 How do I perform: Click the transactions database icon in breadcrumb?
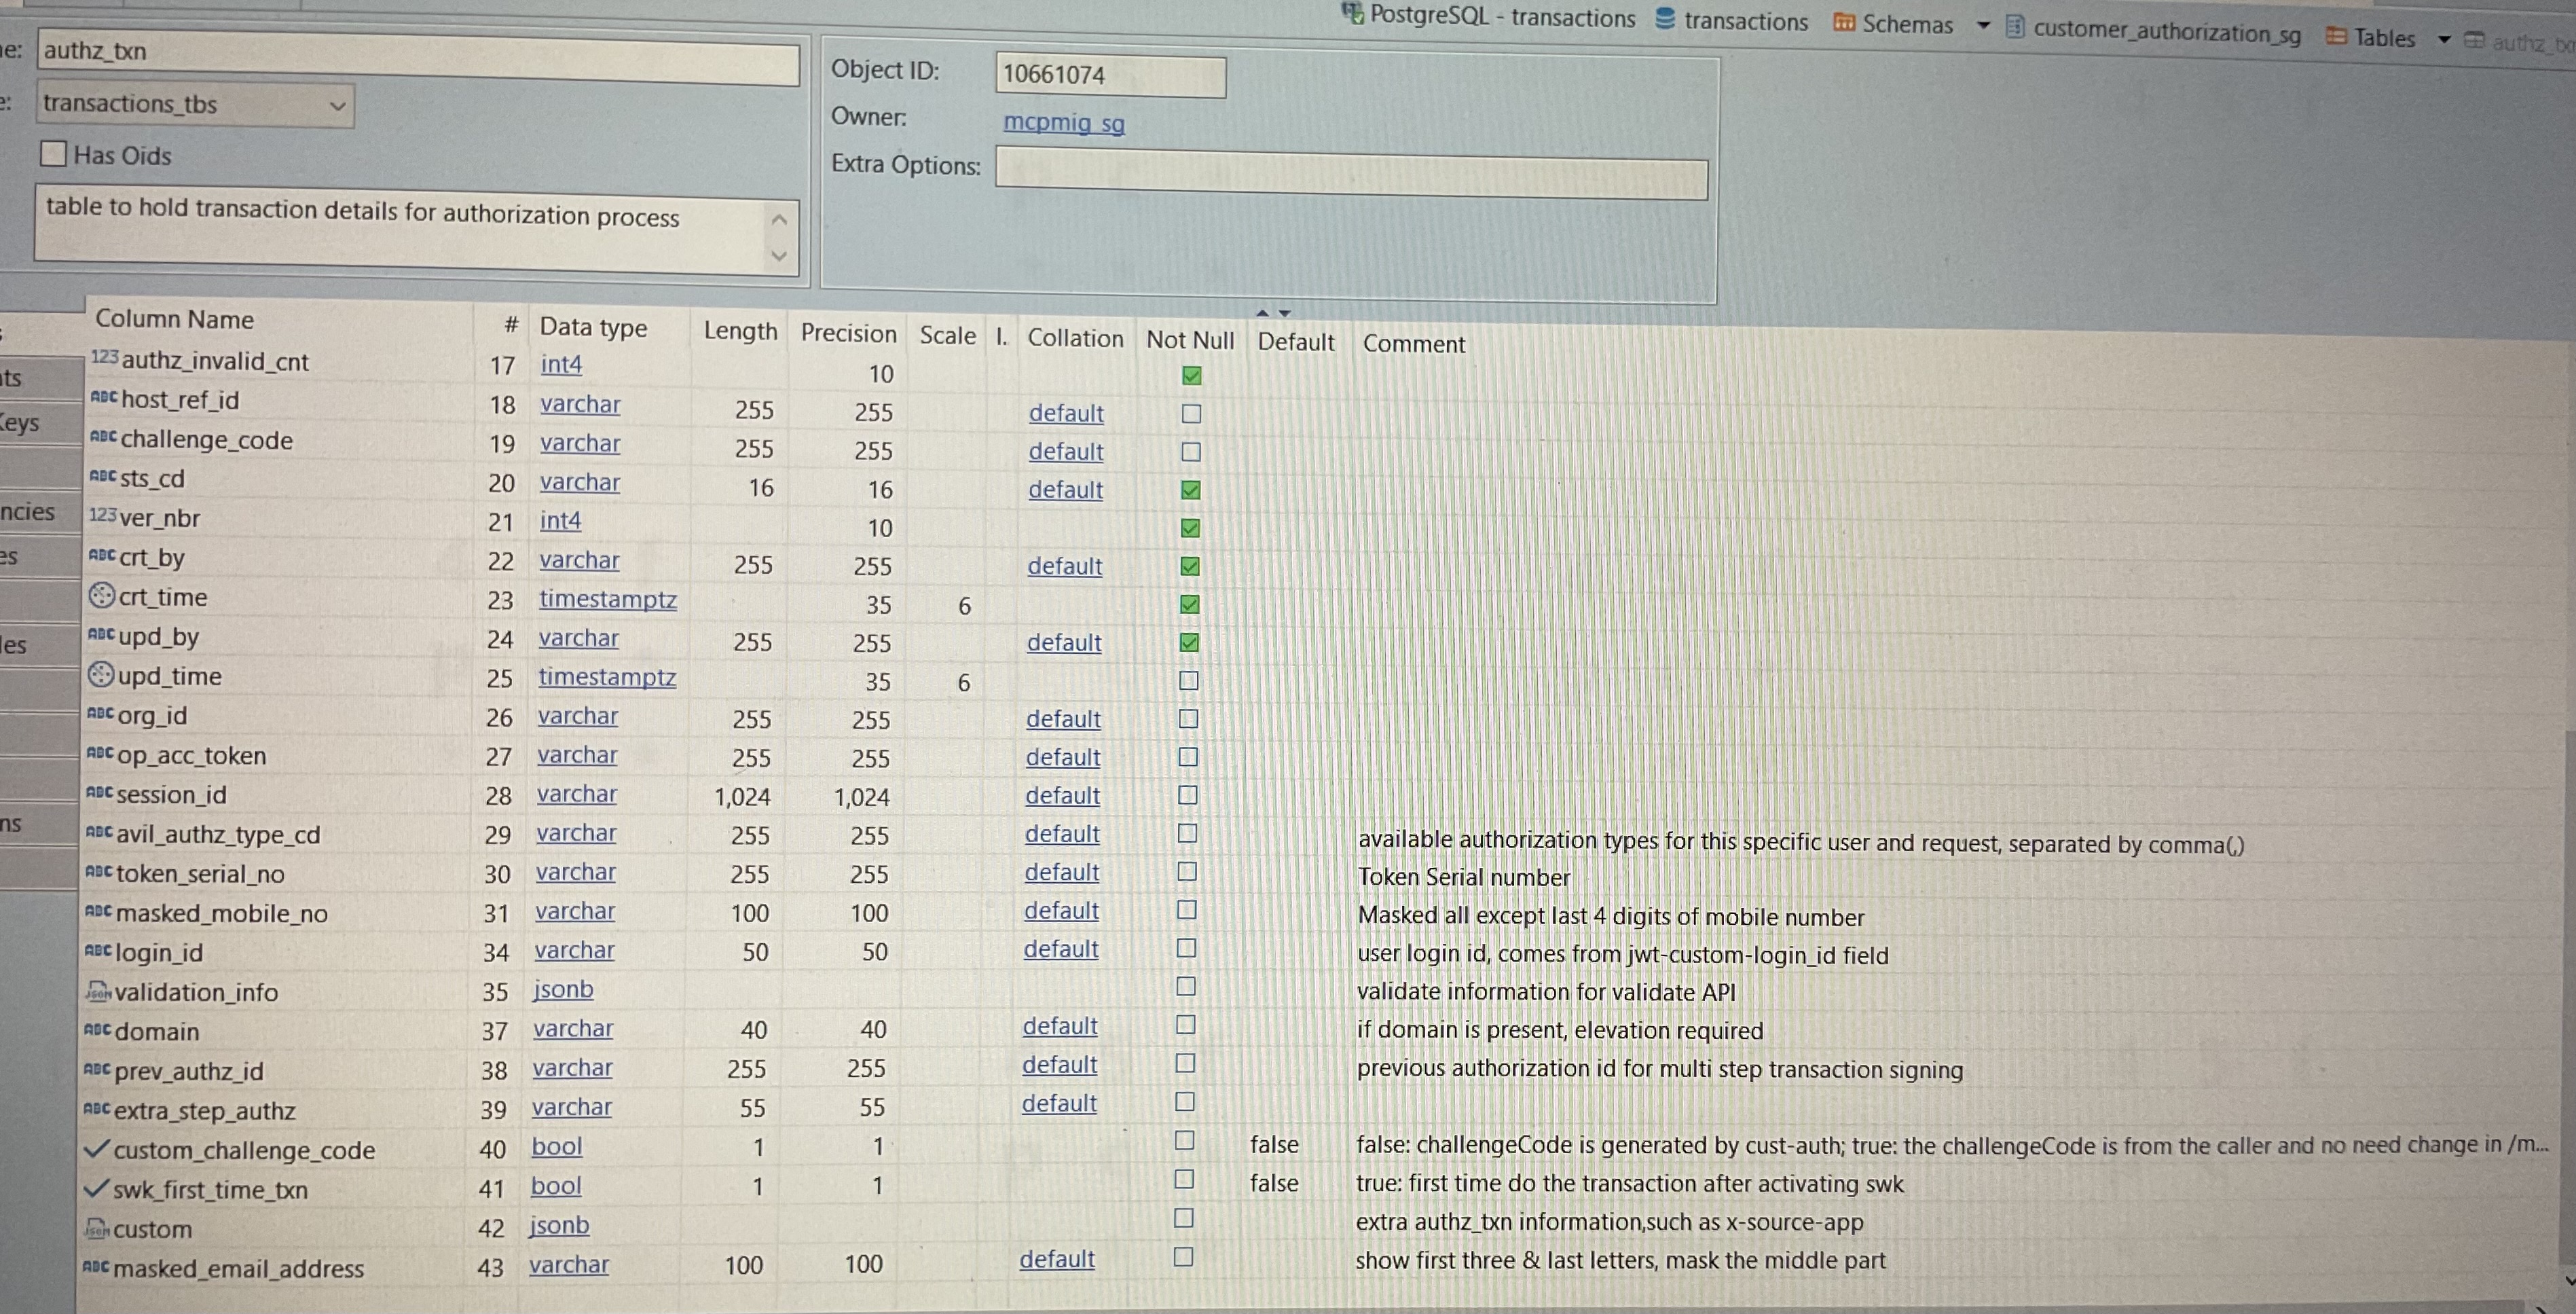[1665, 19]
